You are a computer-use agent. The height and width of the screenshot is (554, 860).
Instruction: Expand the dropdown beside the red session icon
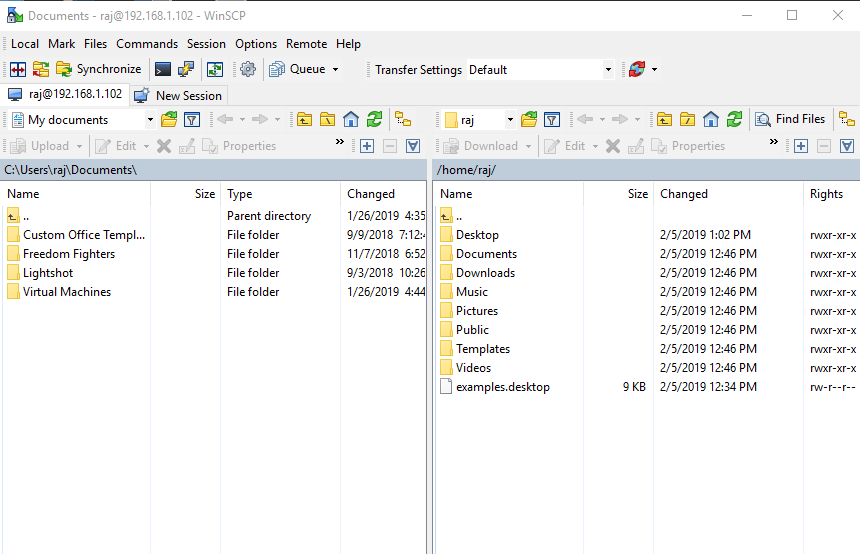654,70
